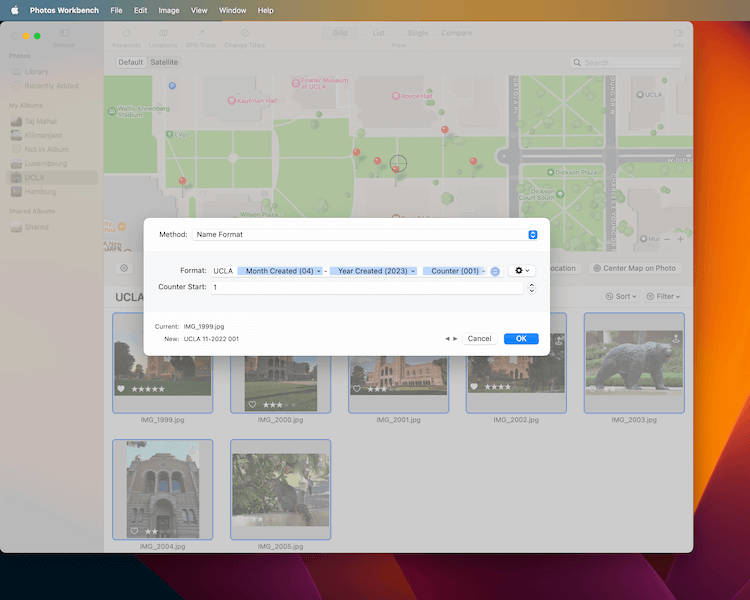Toggle favorite heart on IMG_2000.jpg
This screenshot has height=600, width=750.
pos(252,405)
